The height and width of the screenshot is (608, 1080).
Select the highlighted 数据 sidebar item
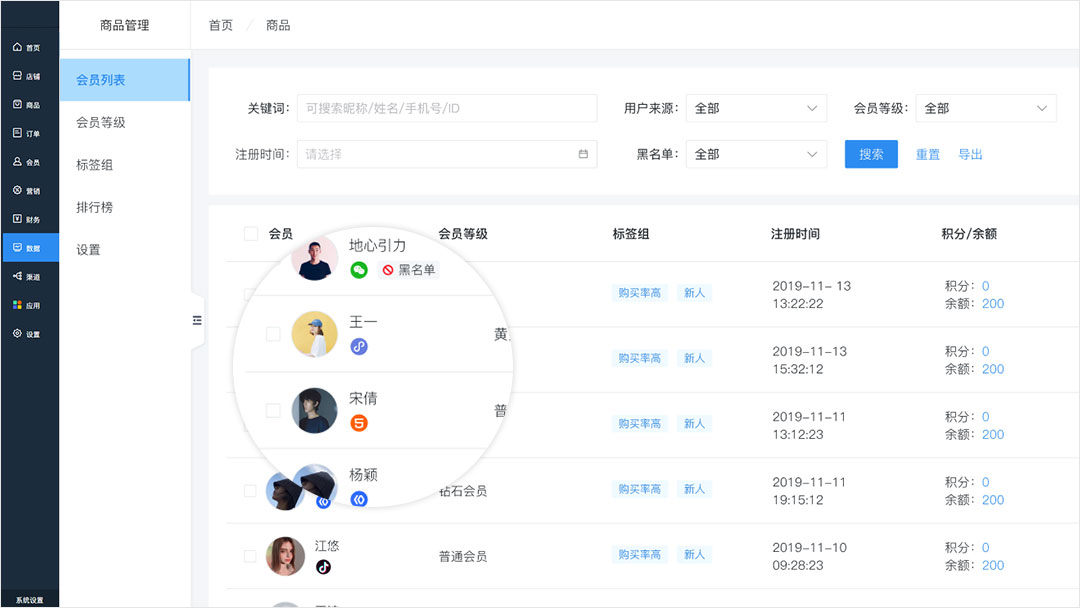[x=30, y=248]
